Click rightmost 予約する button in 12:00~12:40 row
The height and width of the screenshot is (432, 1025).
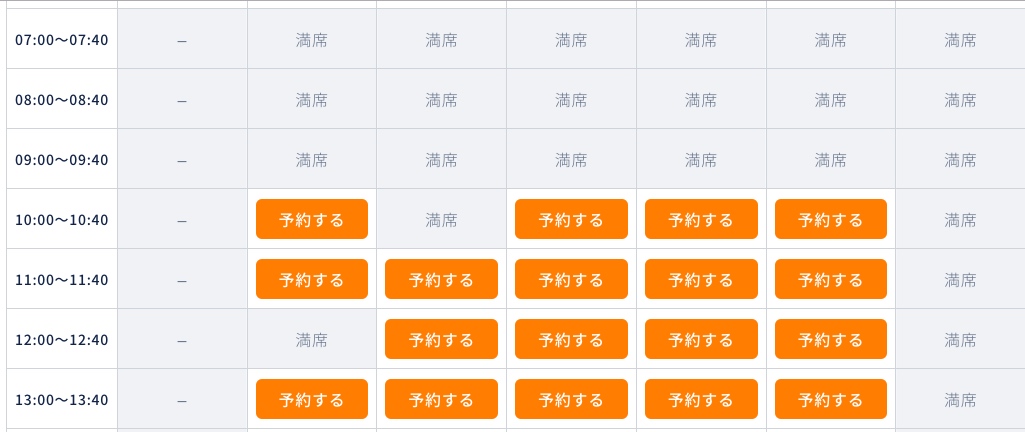tap(831, 339)
